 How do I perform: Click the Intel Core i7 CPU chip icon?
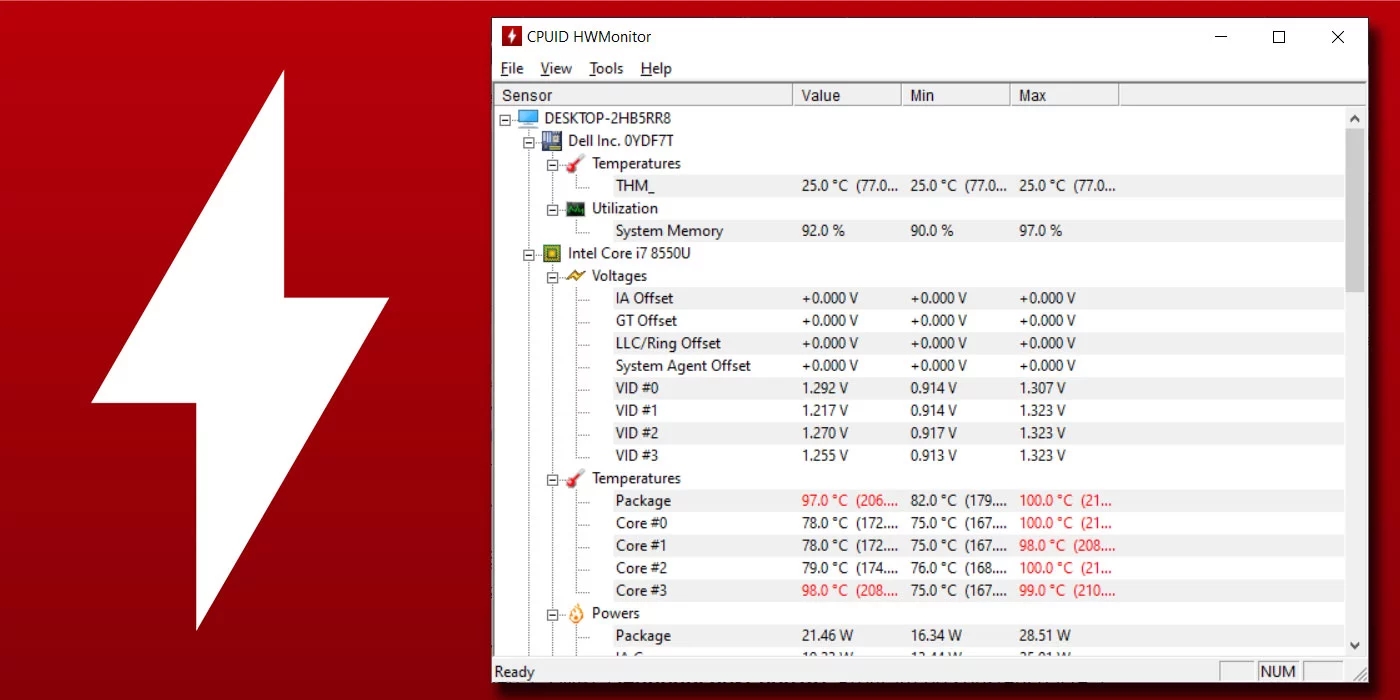coord(552,254)
